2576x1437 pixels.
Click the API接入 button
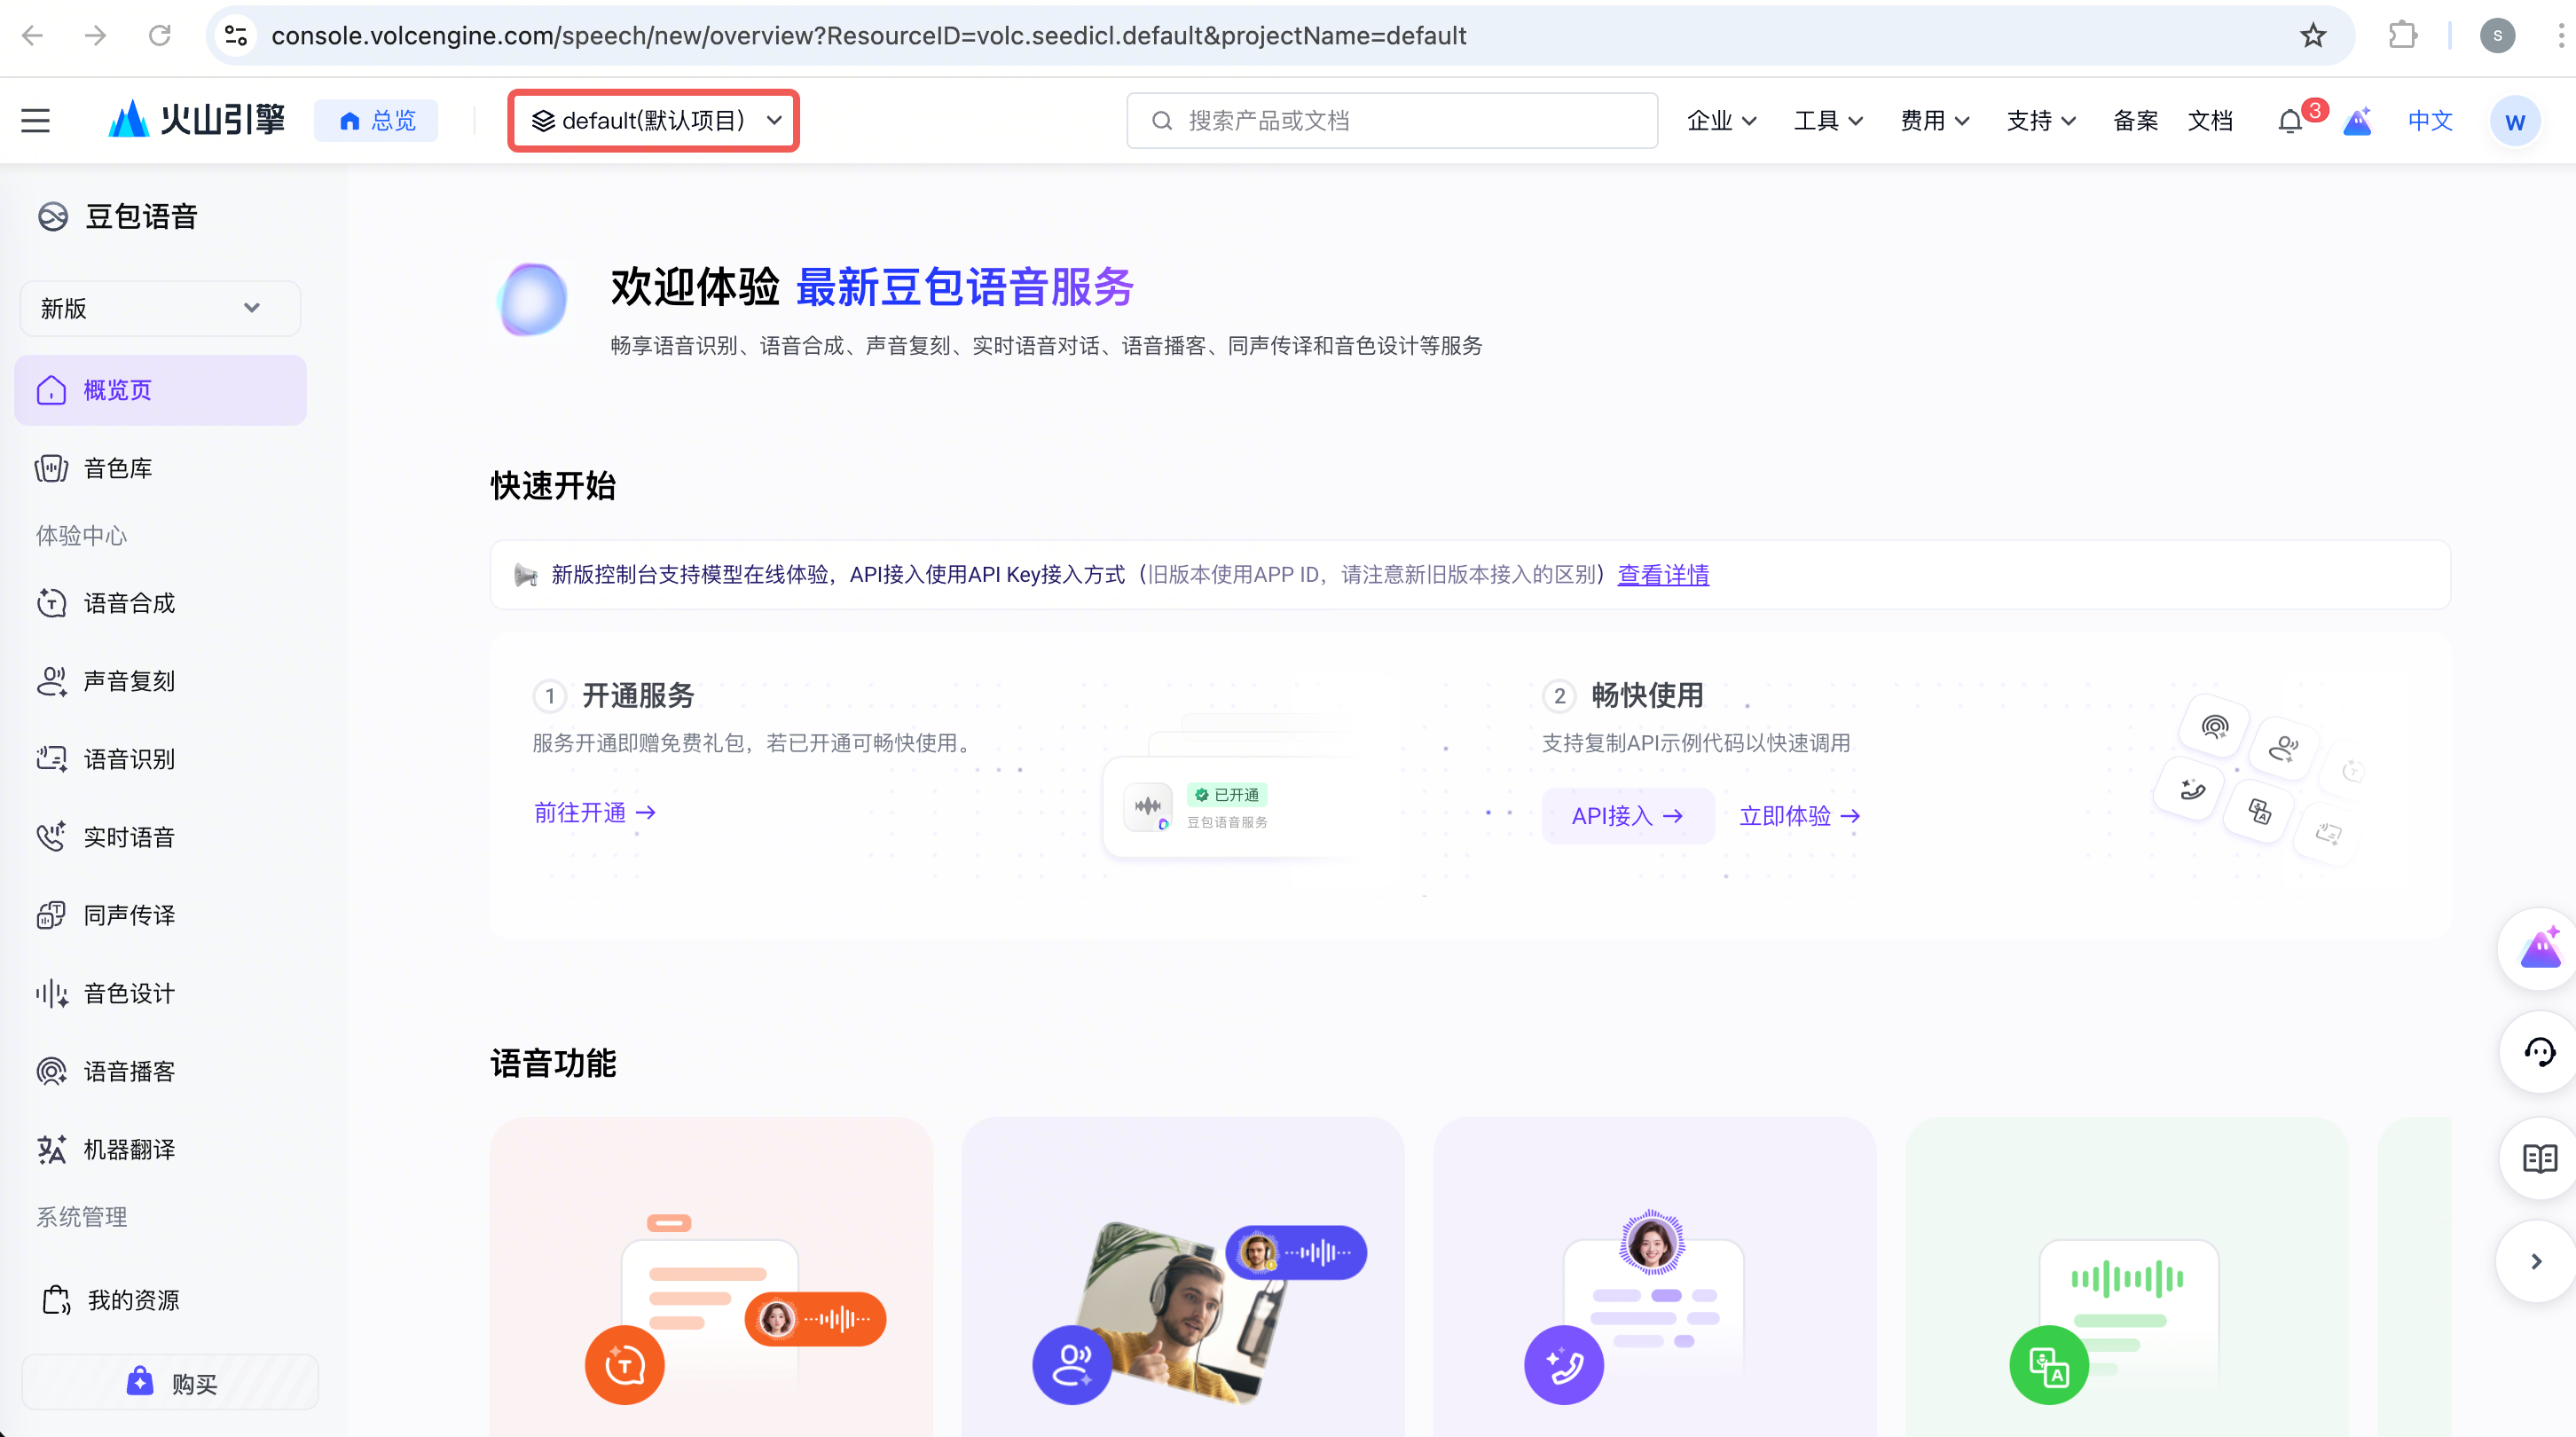point(1627,816)
